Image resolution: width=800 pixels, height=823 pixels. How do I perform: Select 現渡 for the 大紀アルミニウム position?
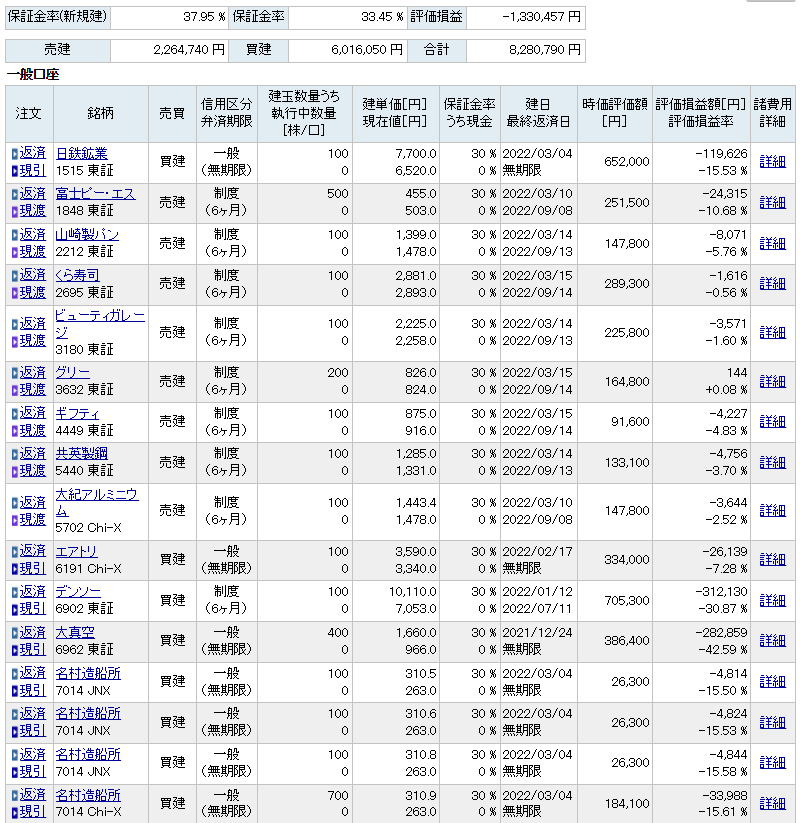(33, 519)
